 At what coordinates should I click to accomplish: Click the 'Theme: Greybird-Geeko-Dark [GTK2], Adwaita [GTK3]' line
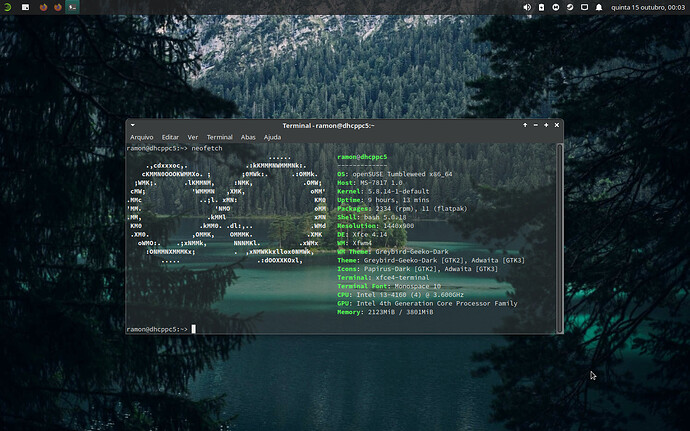[431, 260]
